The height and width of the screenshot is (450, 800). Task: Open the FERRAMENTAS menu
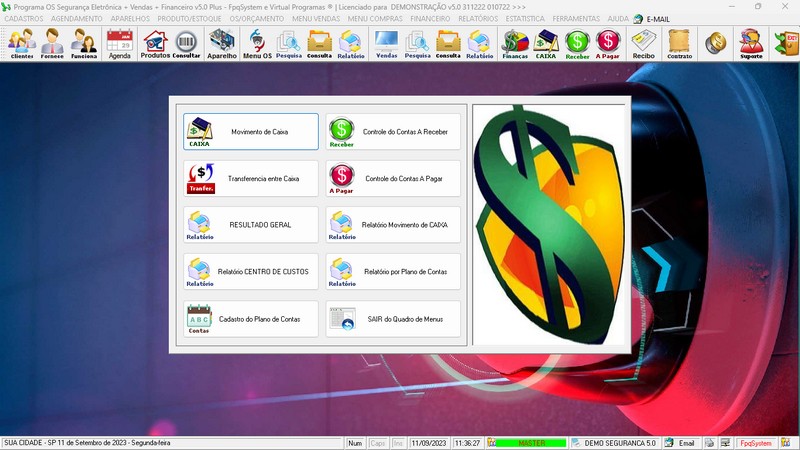point(577,18)
